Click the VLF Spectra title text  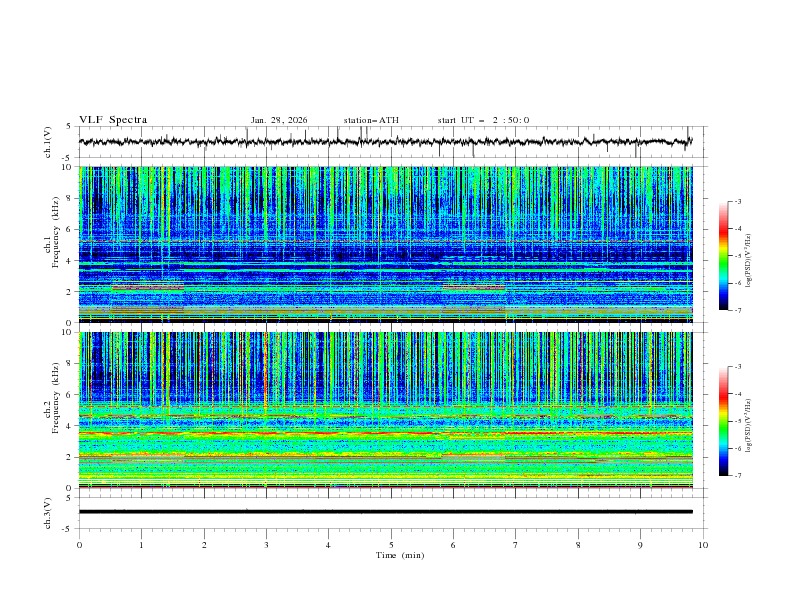(113, 120)
